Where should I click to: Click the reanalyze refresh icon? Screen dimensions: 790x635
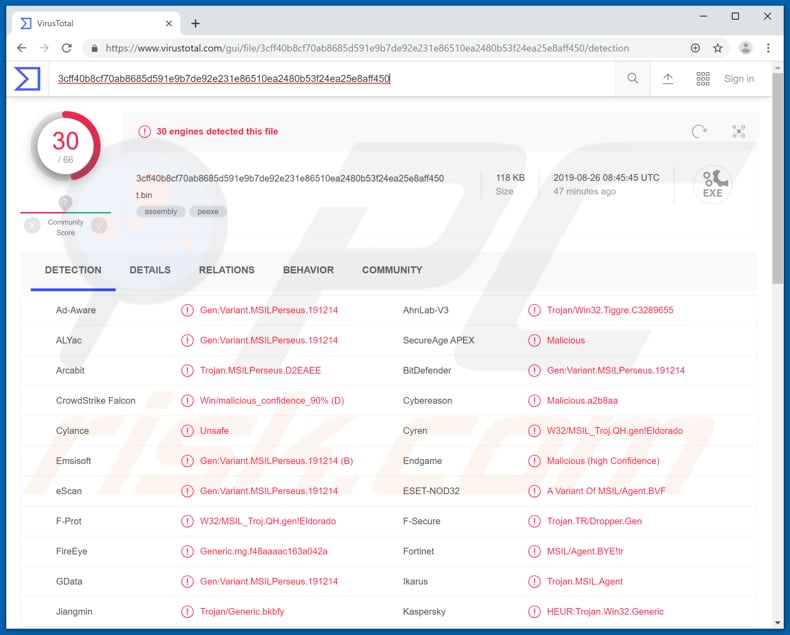tap(699, 132)
